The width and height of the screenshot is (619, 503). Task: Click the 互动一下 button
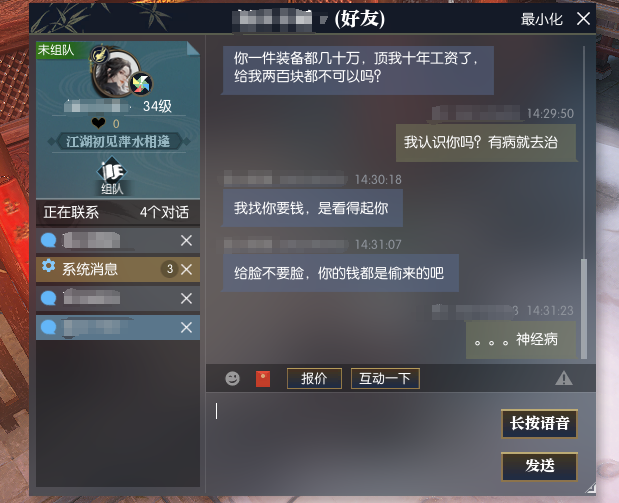[x=385, y=379]
